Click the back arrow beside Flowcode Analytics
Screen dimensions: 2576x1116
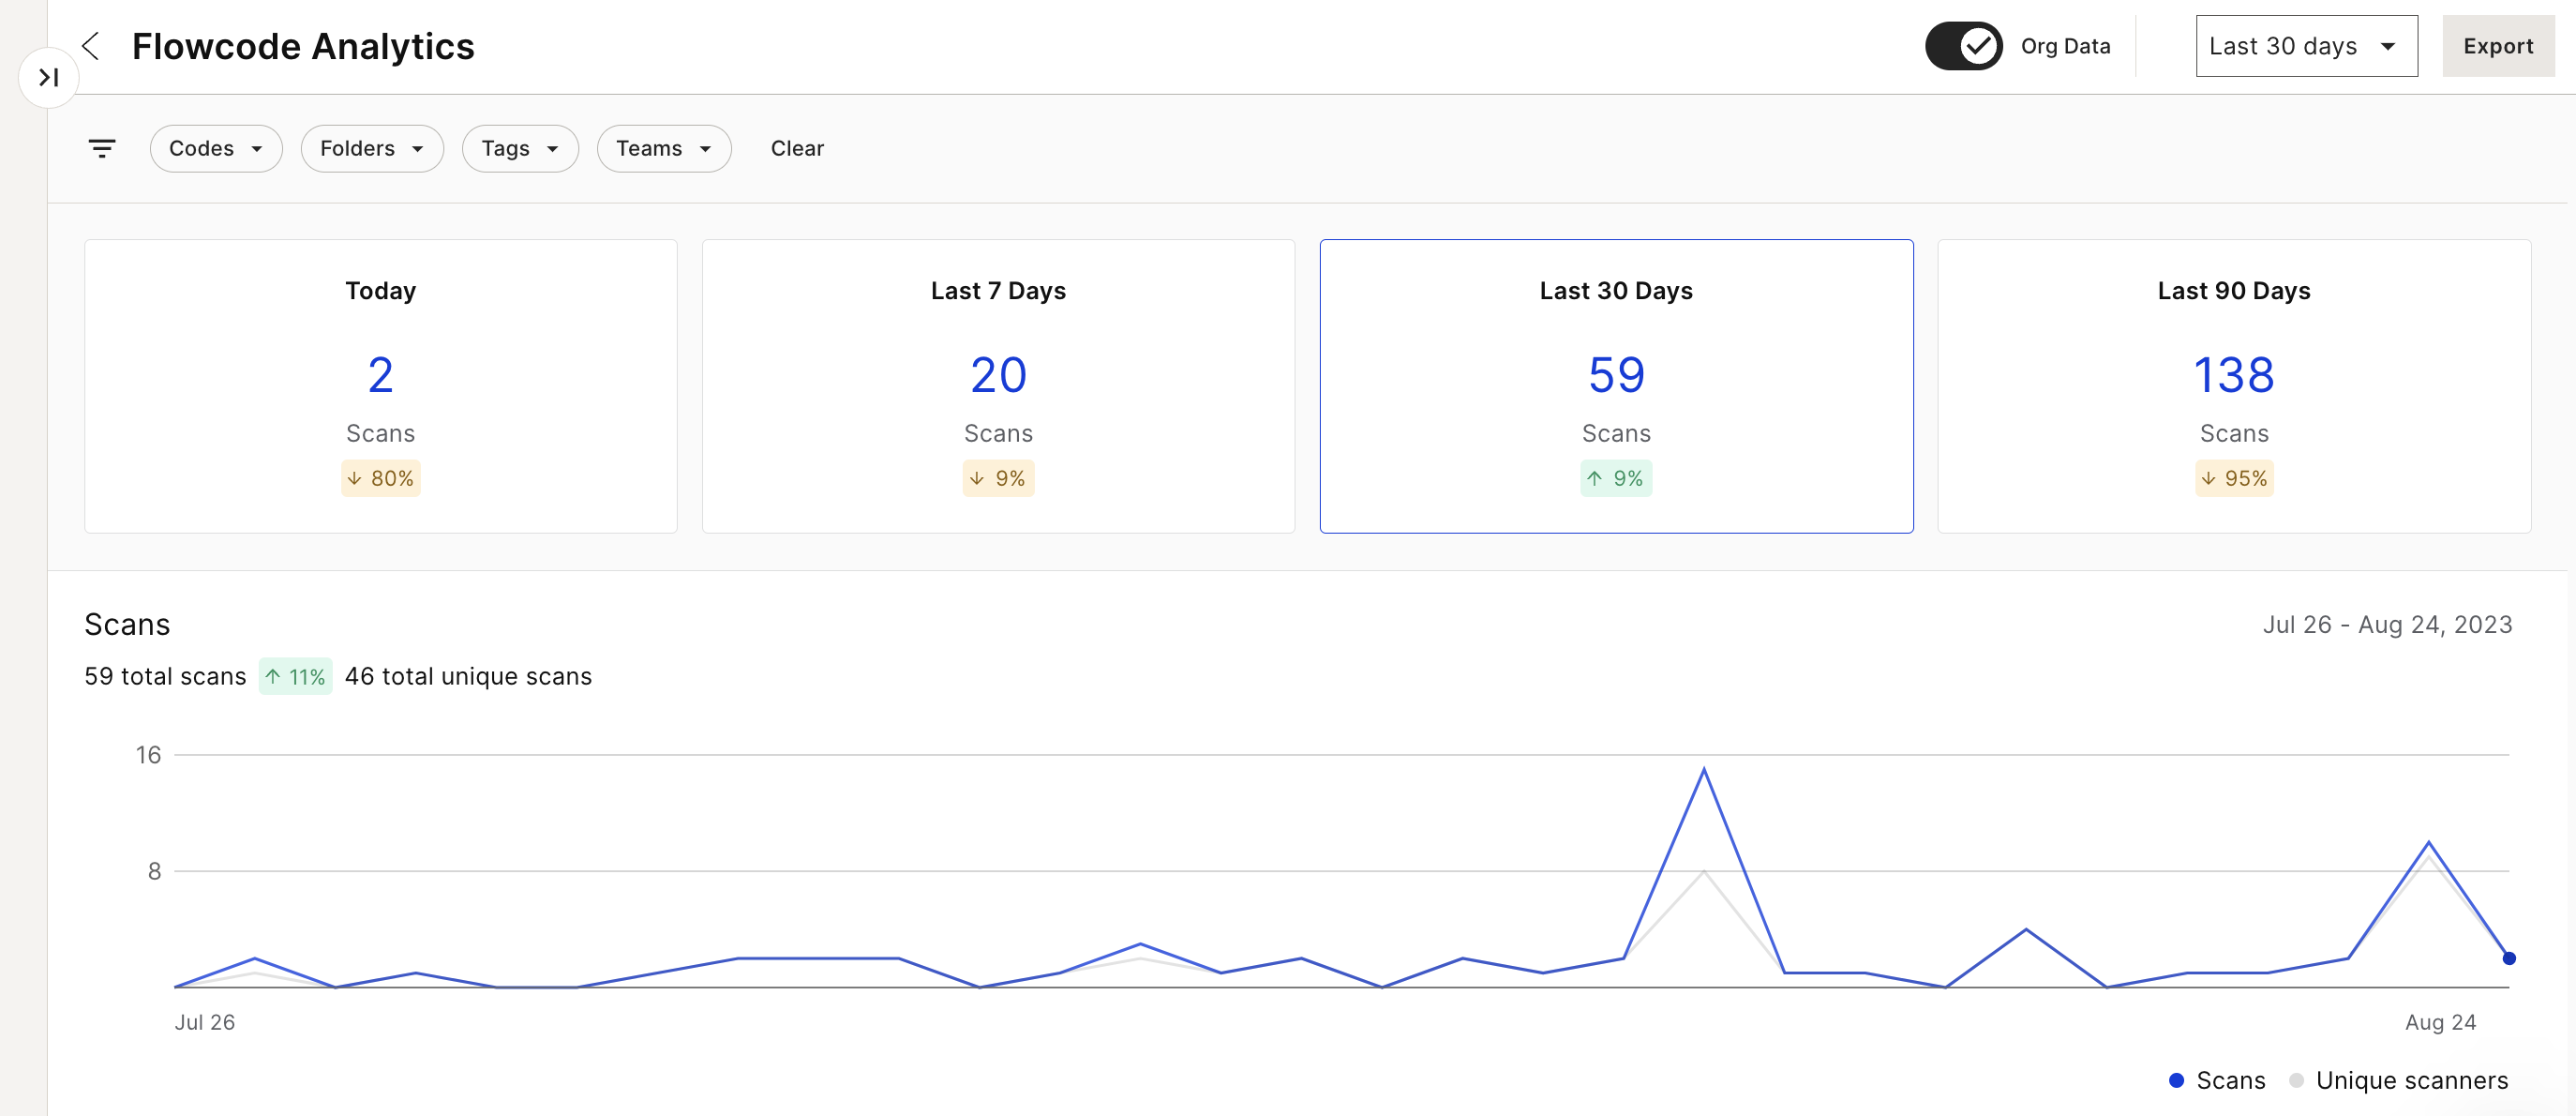point(91,46)
